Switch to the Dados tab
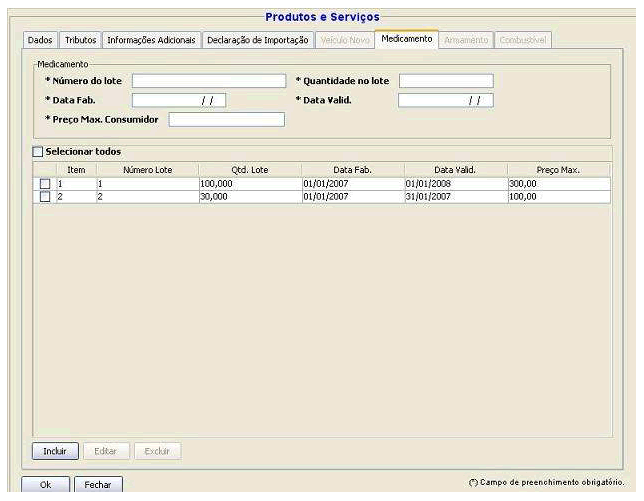The height and width of the screenshot is (501, 644). click(40, 40)
